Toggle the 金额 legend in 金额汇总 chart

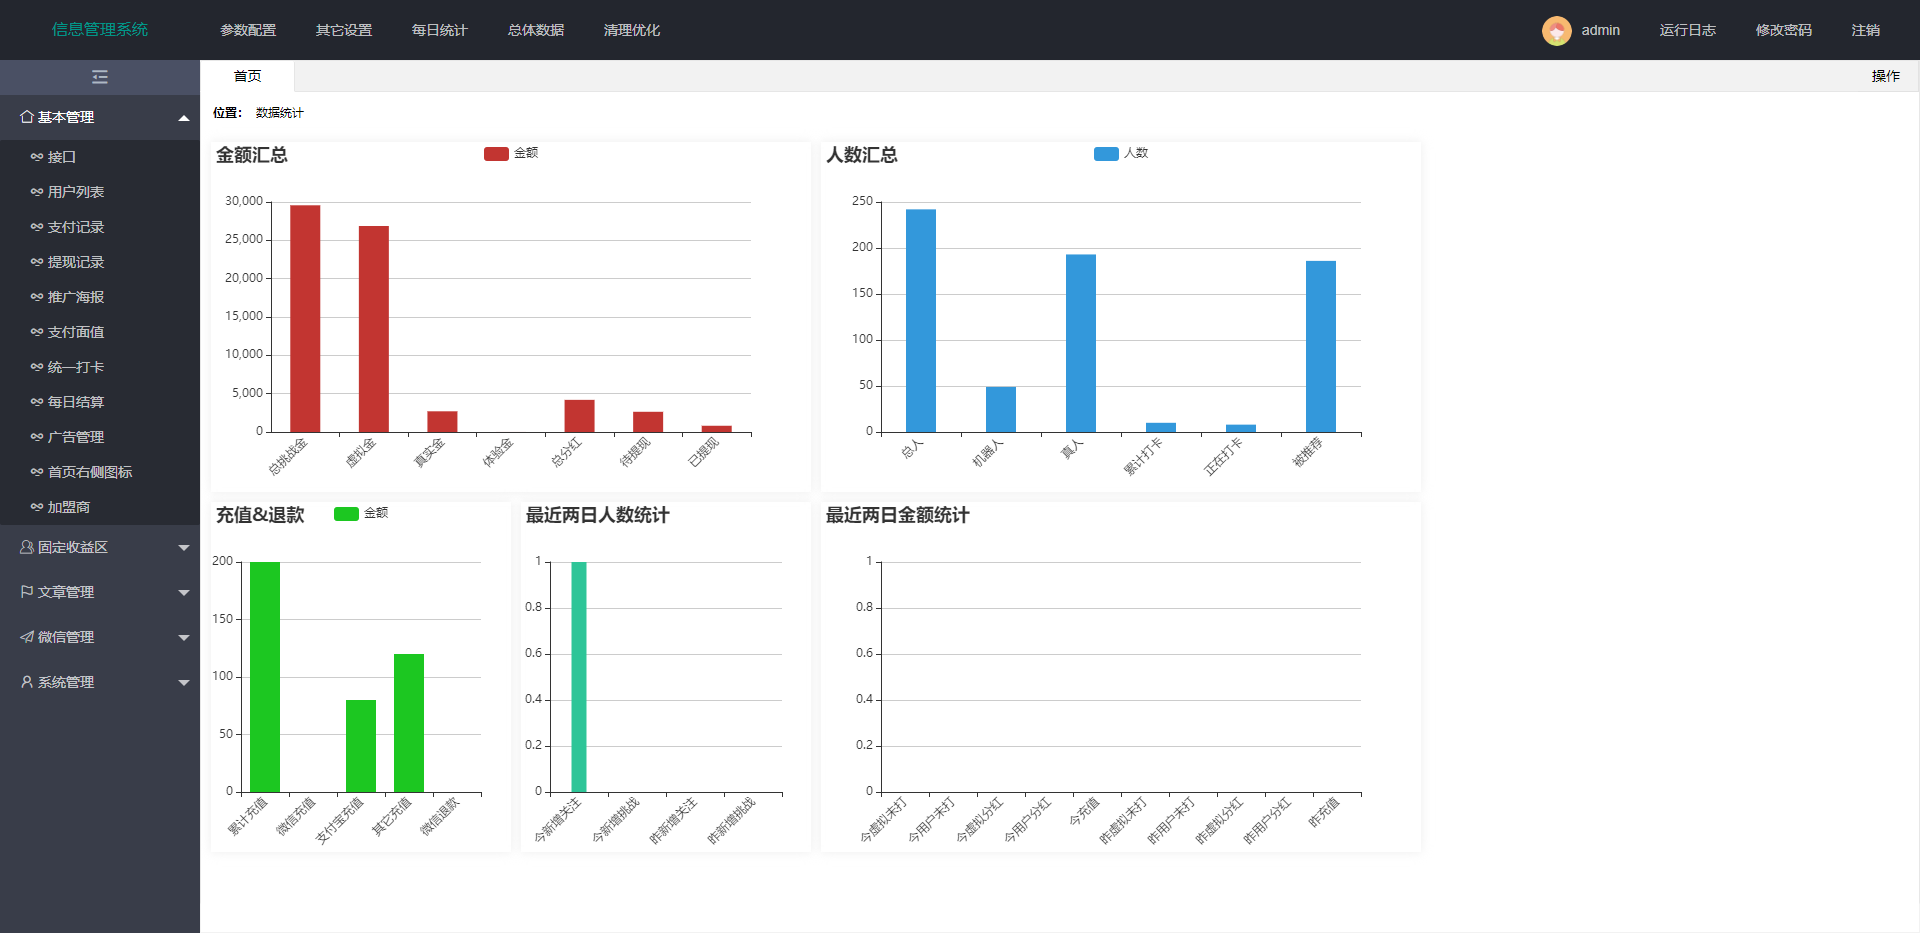(512, 154)
